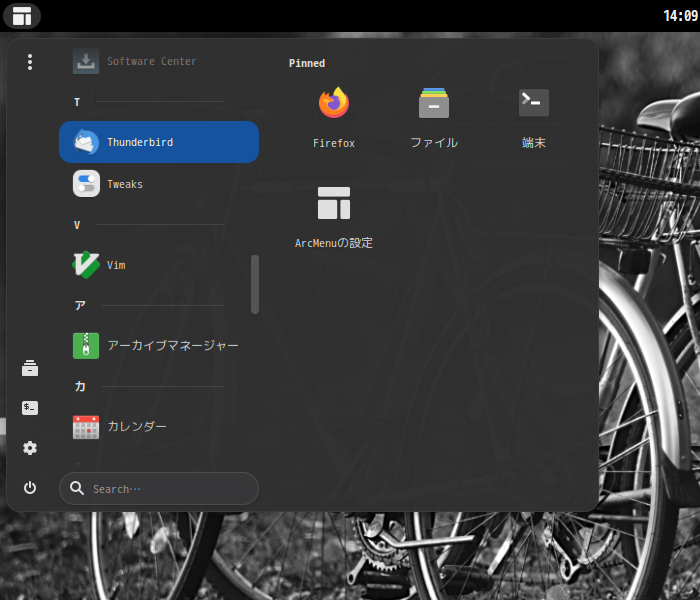Open Software Center from app list
This screenshot has width=700, height=600.
click(159, 61)
